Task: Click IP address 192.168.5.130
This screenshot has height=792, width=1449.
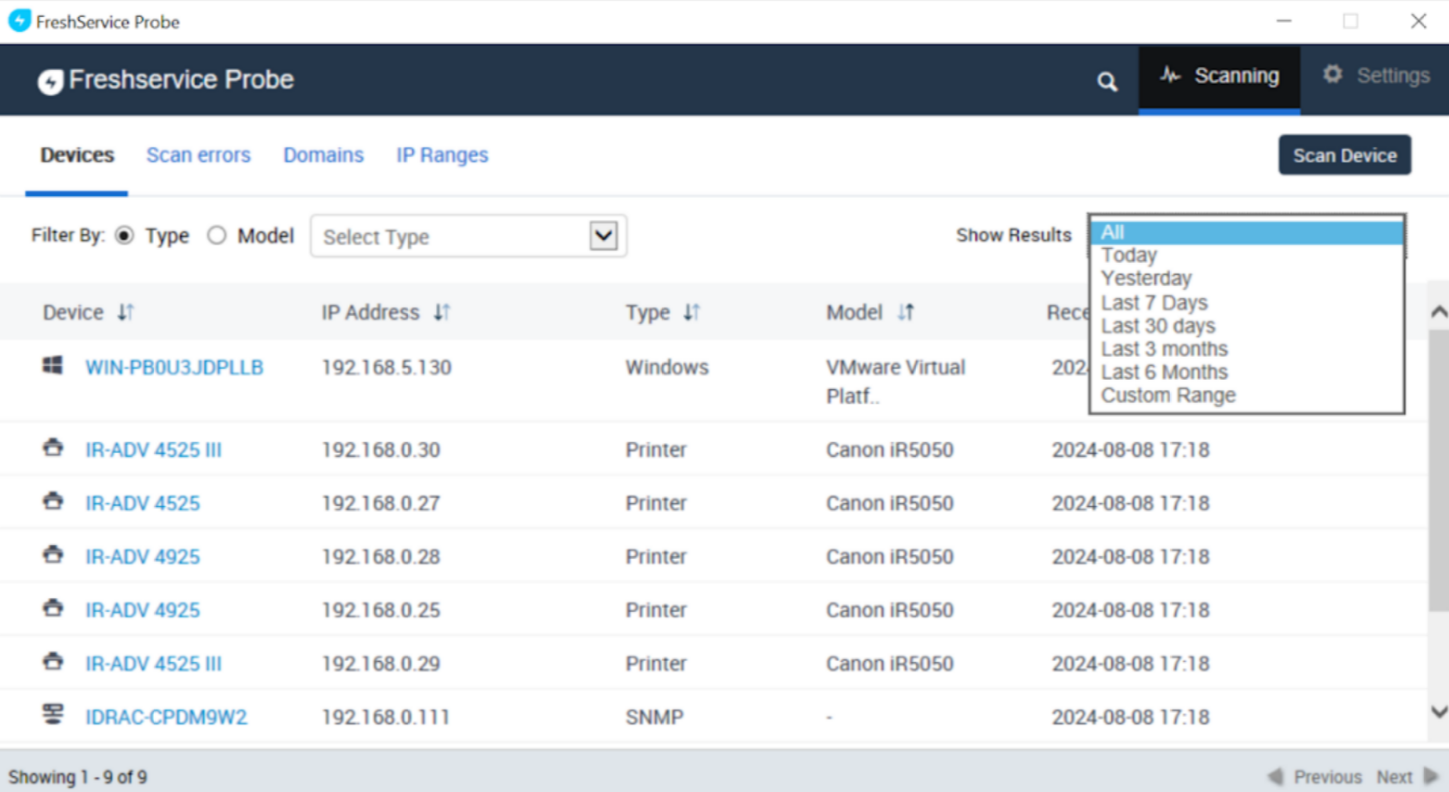Action: pyautogui.click(x=386, y=368)
